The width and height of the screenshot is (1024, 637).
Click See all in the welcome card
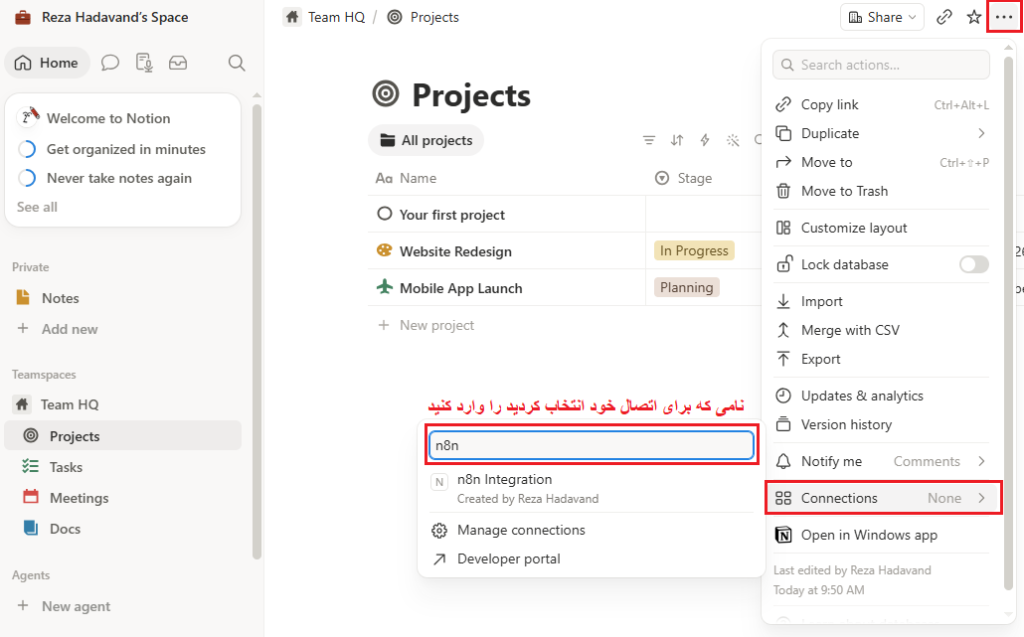pos(37,207)
